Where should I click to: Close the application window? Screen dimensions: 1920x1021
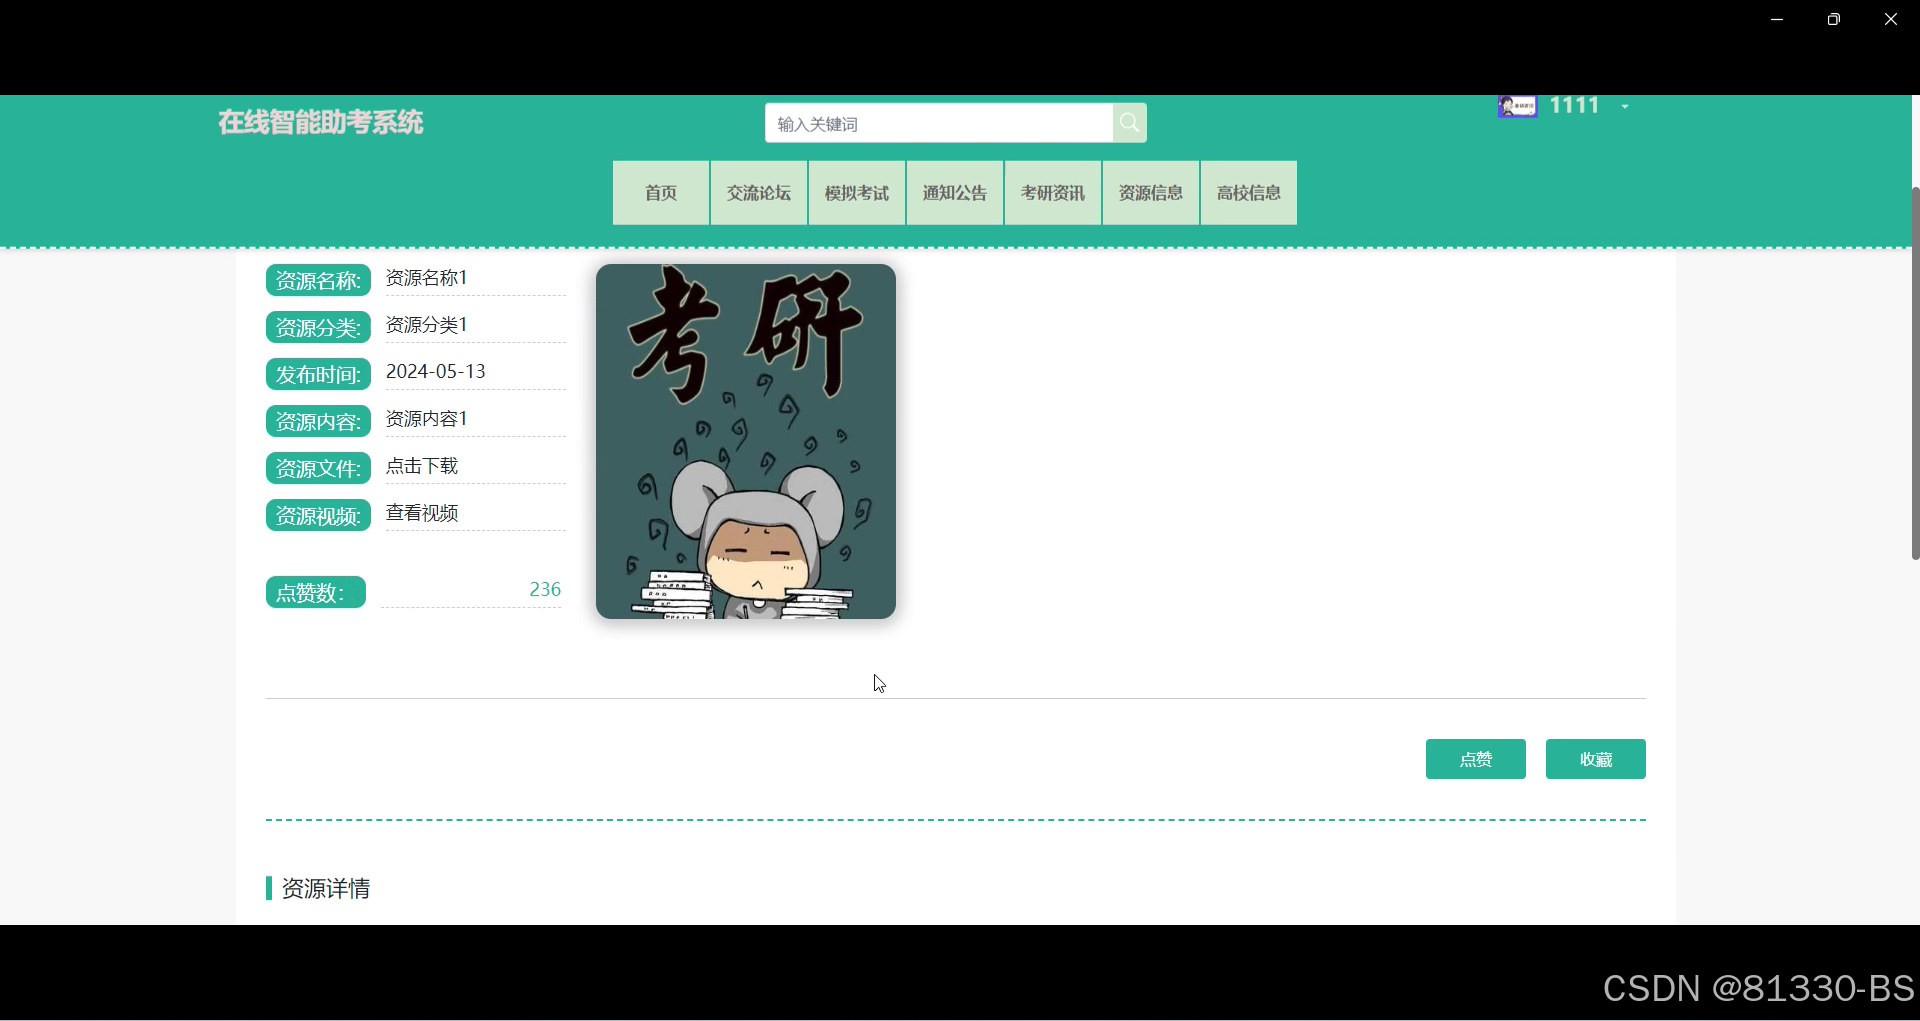[x=1890, y=19]
